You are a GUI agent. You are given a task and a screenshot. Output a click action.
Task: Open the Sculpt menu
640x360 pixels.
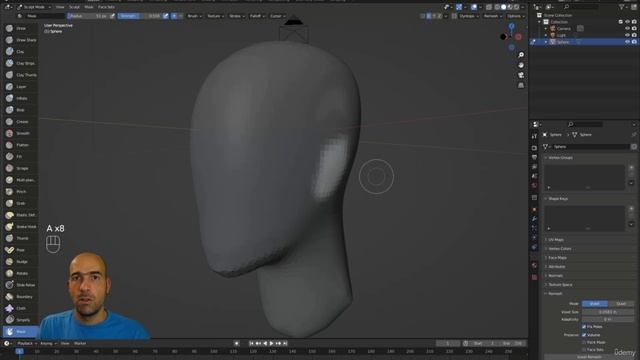[74, 7]
